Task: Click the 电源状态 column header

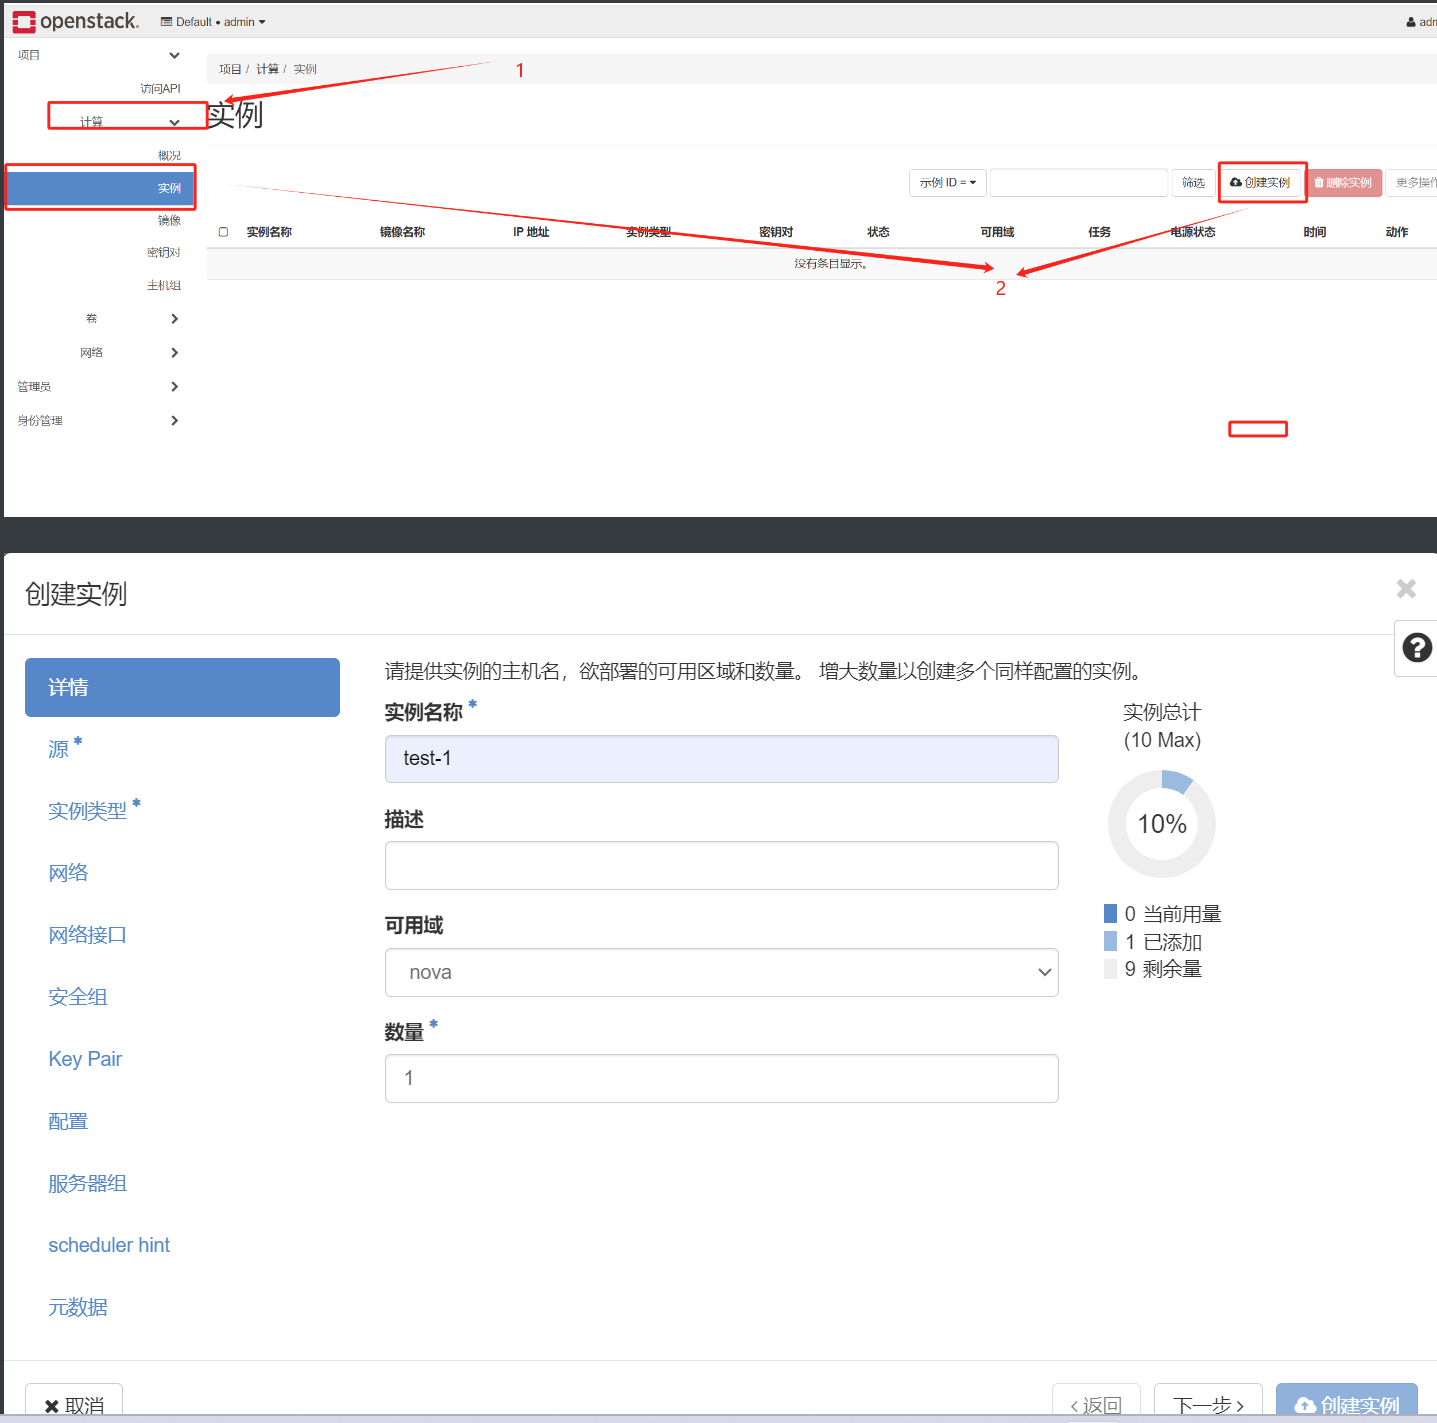Action: [1193, 232]
